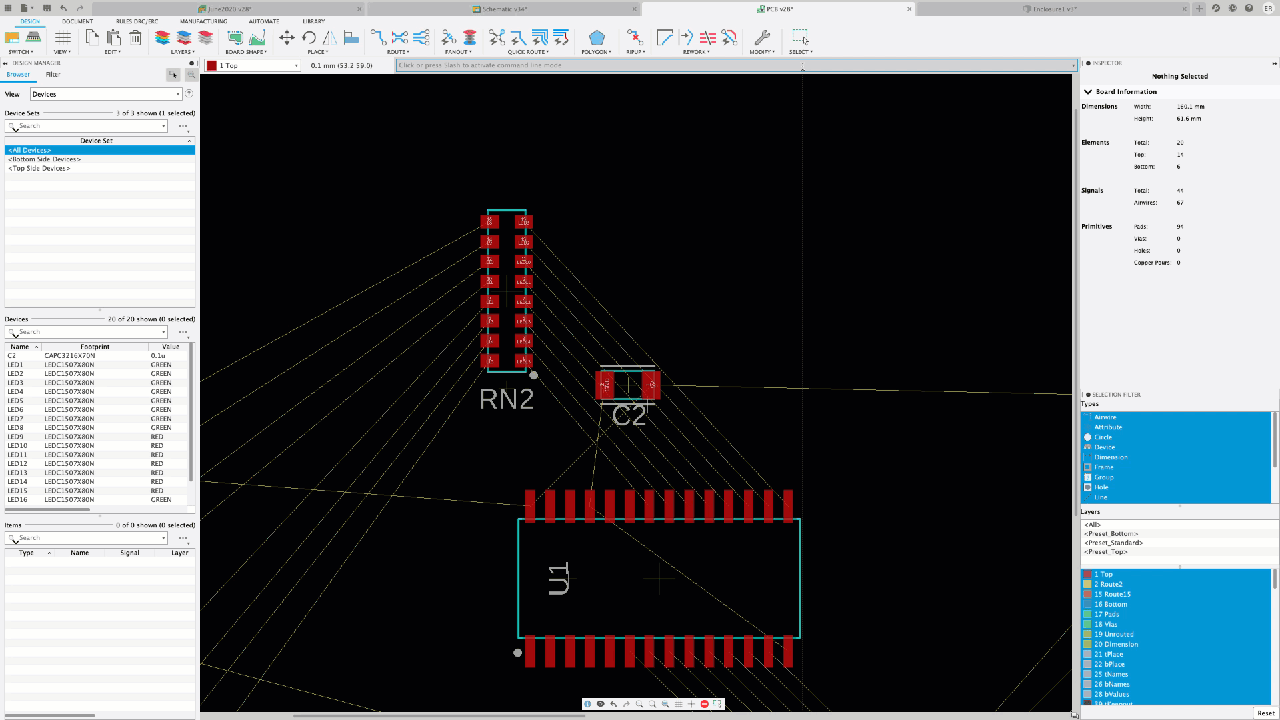Select the Align tool in Place group
This screenshot has height=720, width=1280.
click(x=351, y=38)
